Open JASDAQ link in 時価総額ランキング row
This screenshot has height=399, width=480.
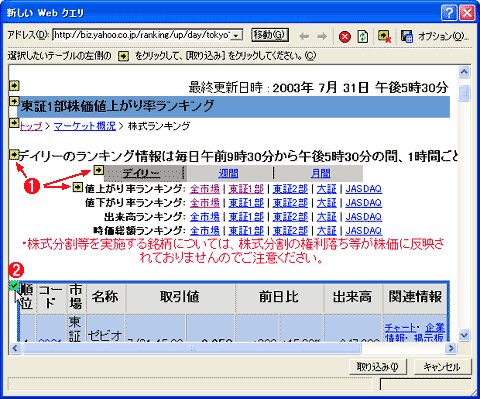point(363,231)
